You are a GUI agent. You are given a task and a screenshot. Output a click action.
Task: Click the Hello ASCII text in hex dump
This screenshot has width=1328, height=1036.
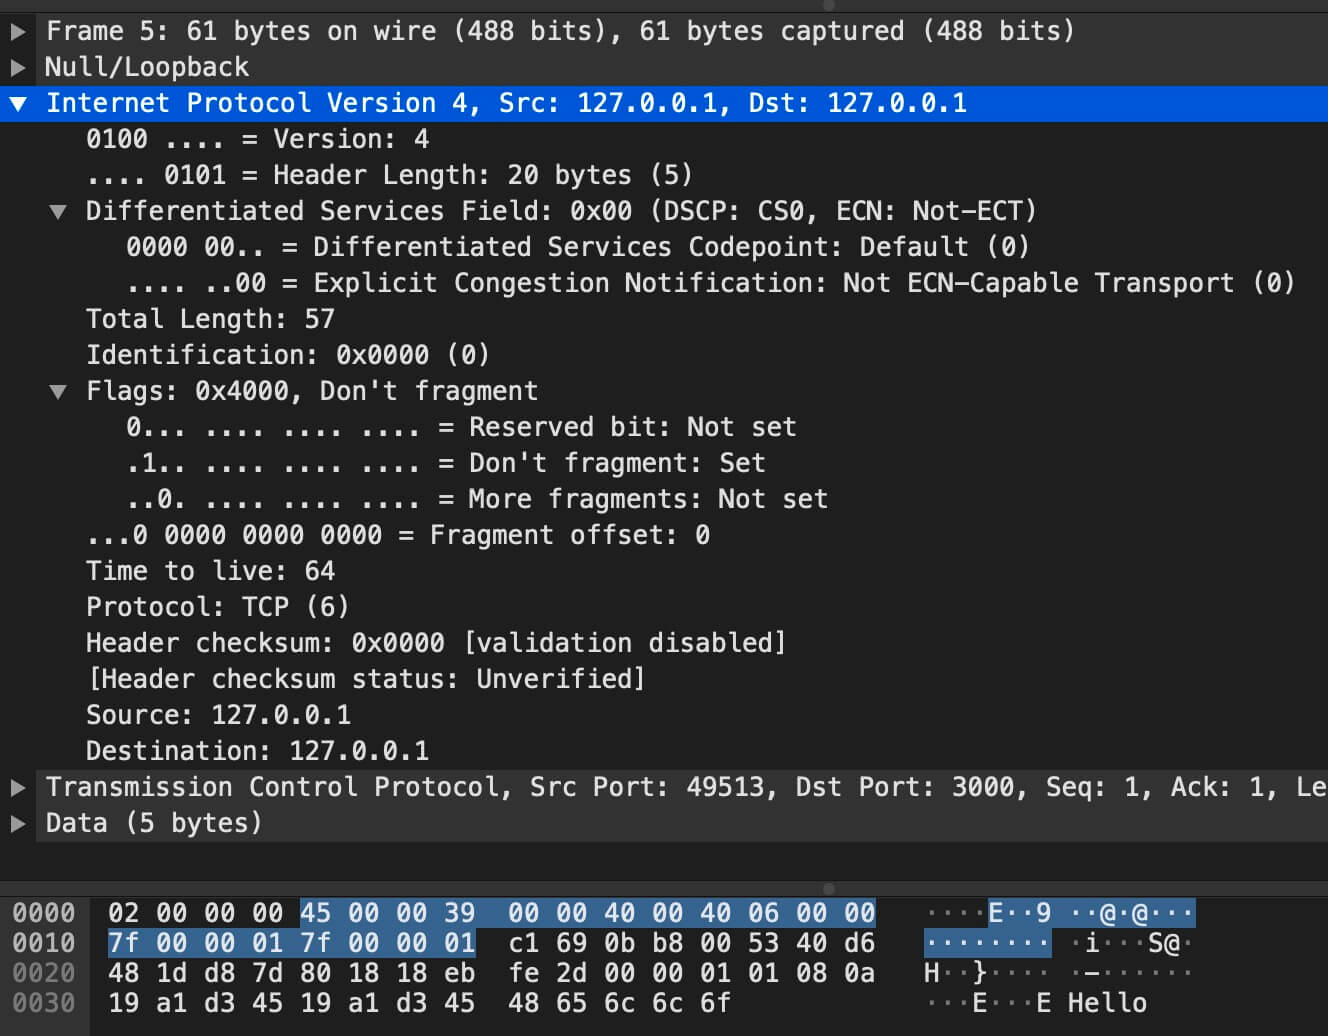pyautogui.click(x=1107, y=1002)
